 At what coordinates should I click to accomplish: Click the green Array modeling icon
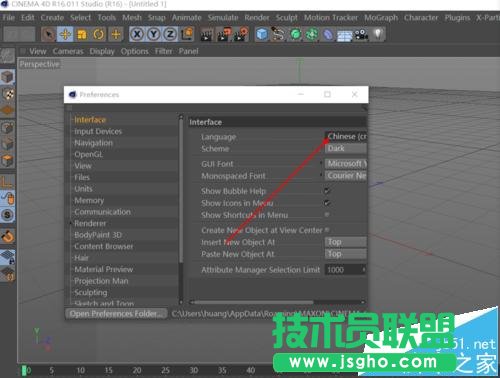pyautogui.click(x=312, y=34)
